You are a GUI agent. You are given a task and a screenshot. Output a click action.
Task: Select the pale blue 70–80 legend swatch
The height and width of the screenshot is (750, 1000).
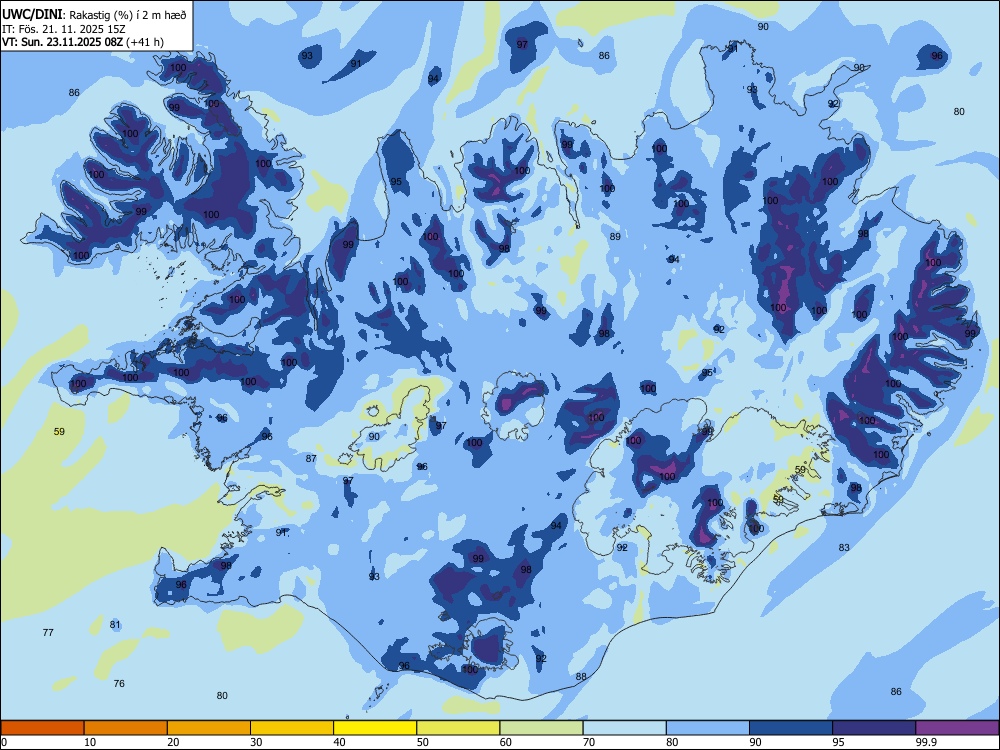(x=625, y=728)
